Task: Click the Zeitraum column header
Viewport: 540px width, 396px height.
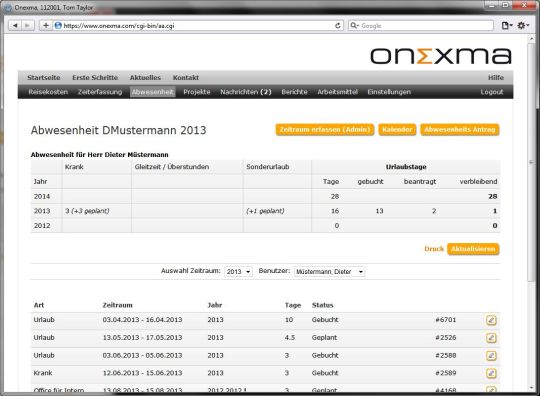Action: pos(117,305)
